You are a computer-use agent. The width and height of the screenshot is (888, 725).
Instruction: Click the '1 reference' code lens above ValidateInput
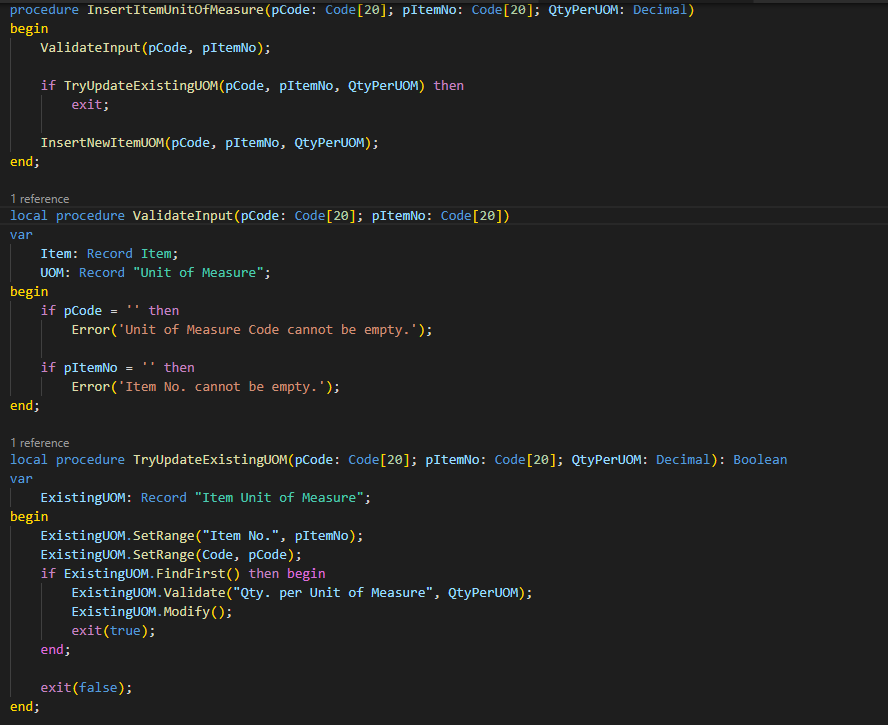pos(40,199)
